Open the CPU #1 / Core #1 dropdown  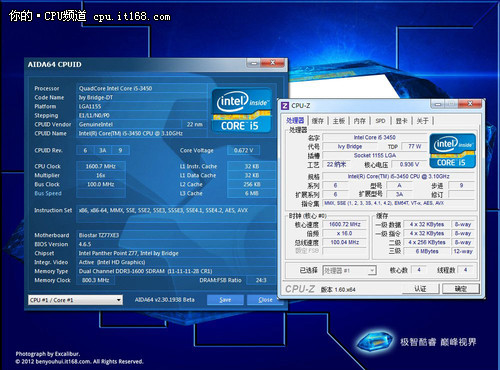(x=75, y=300)
